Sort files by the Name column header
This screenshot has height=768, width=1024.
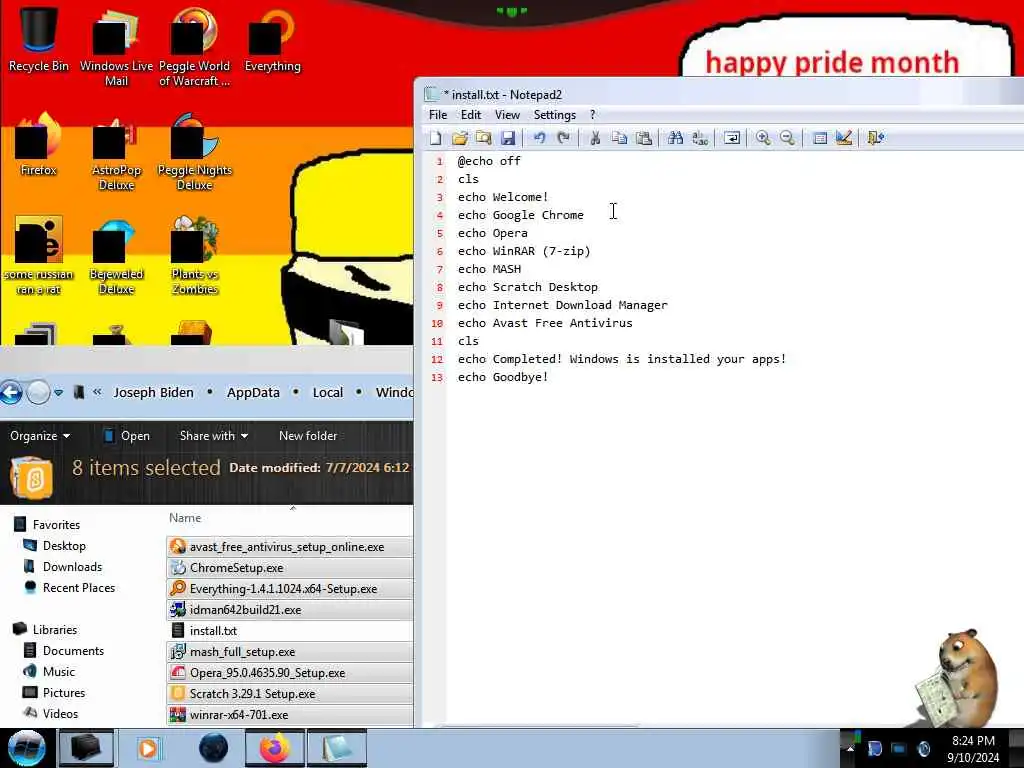coord(185,518)
